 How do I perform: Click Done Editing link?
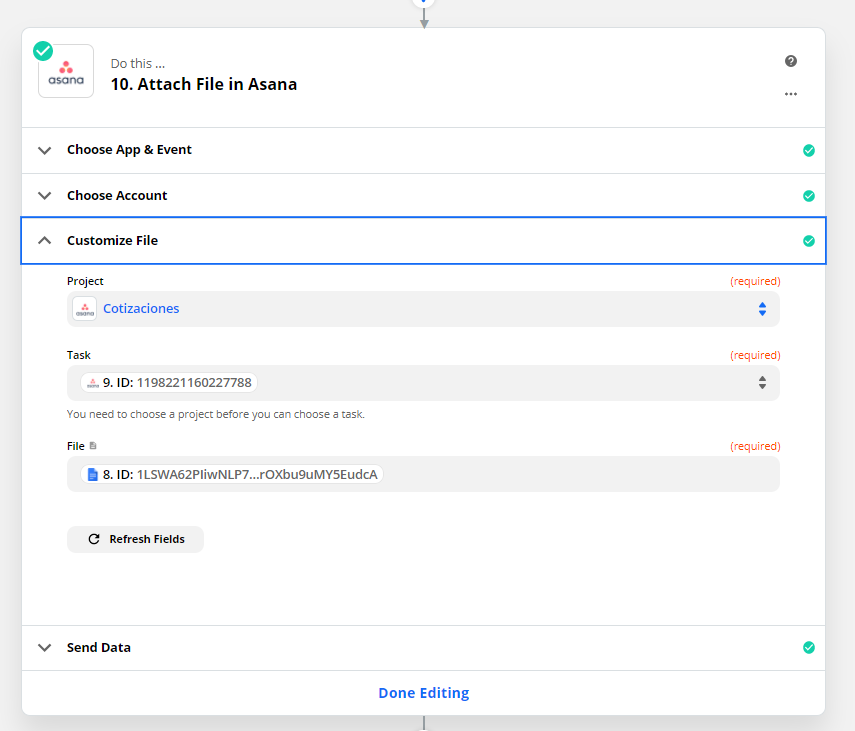[x=424, y=693]
